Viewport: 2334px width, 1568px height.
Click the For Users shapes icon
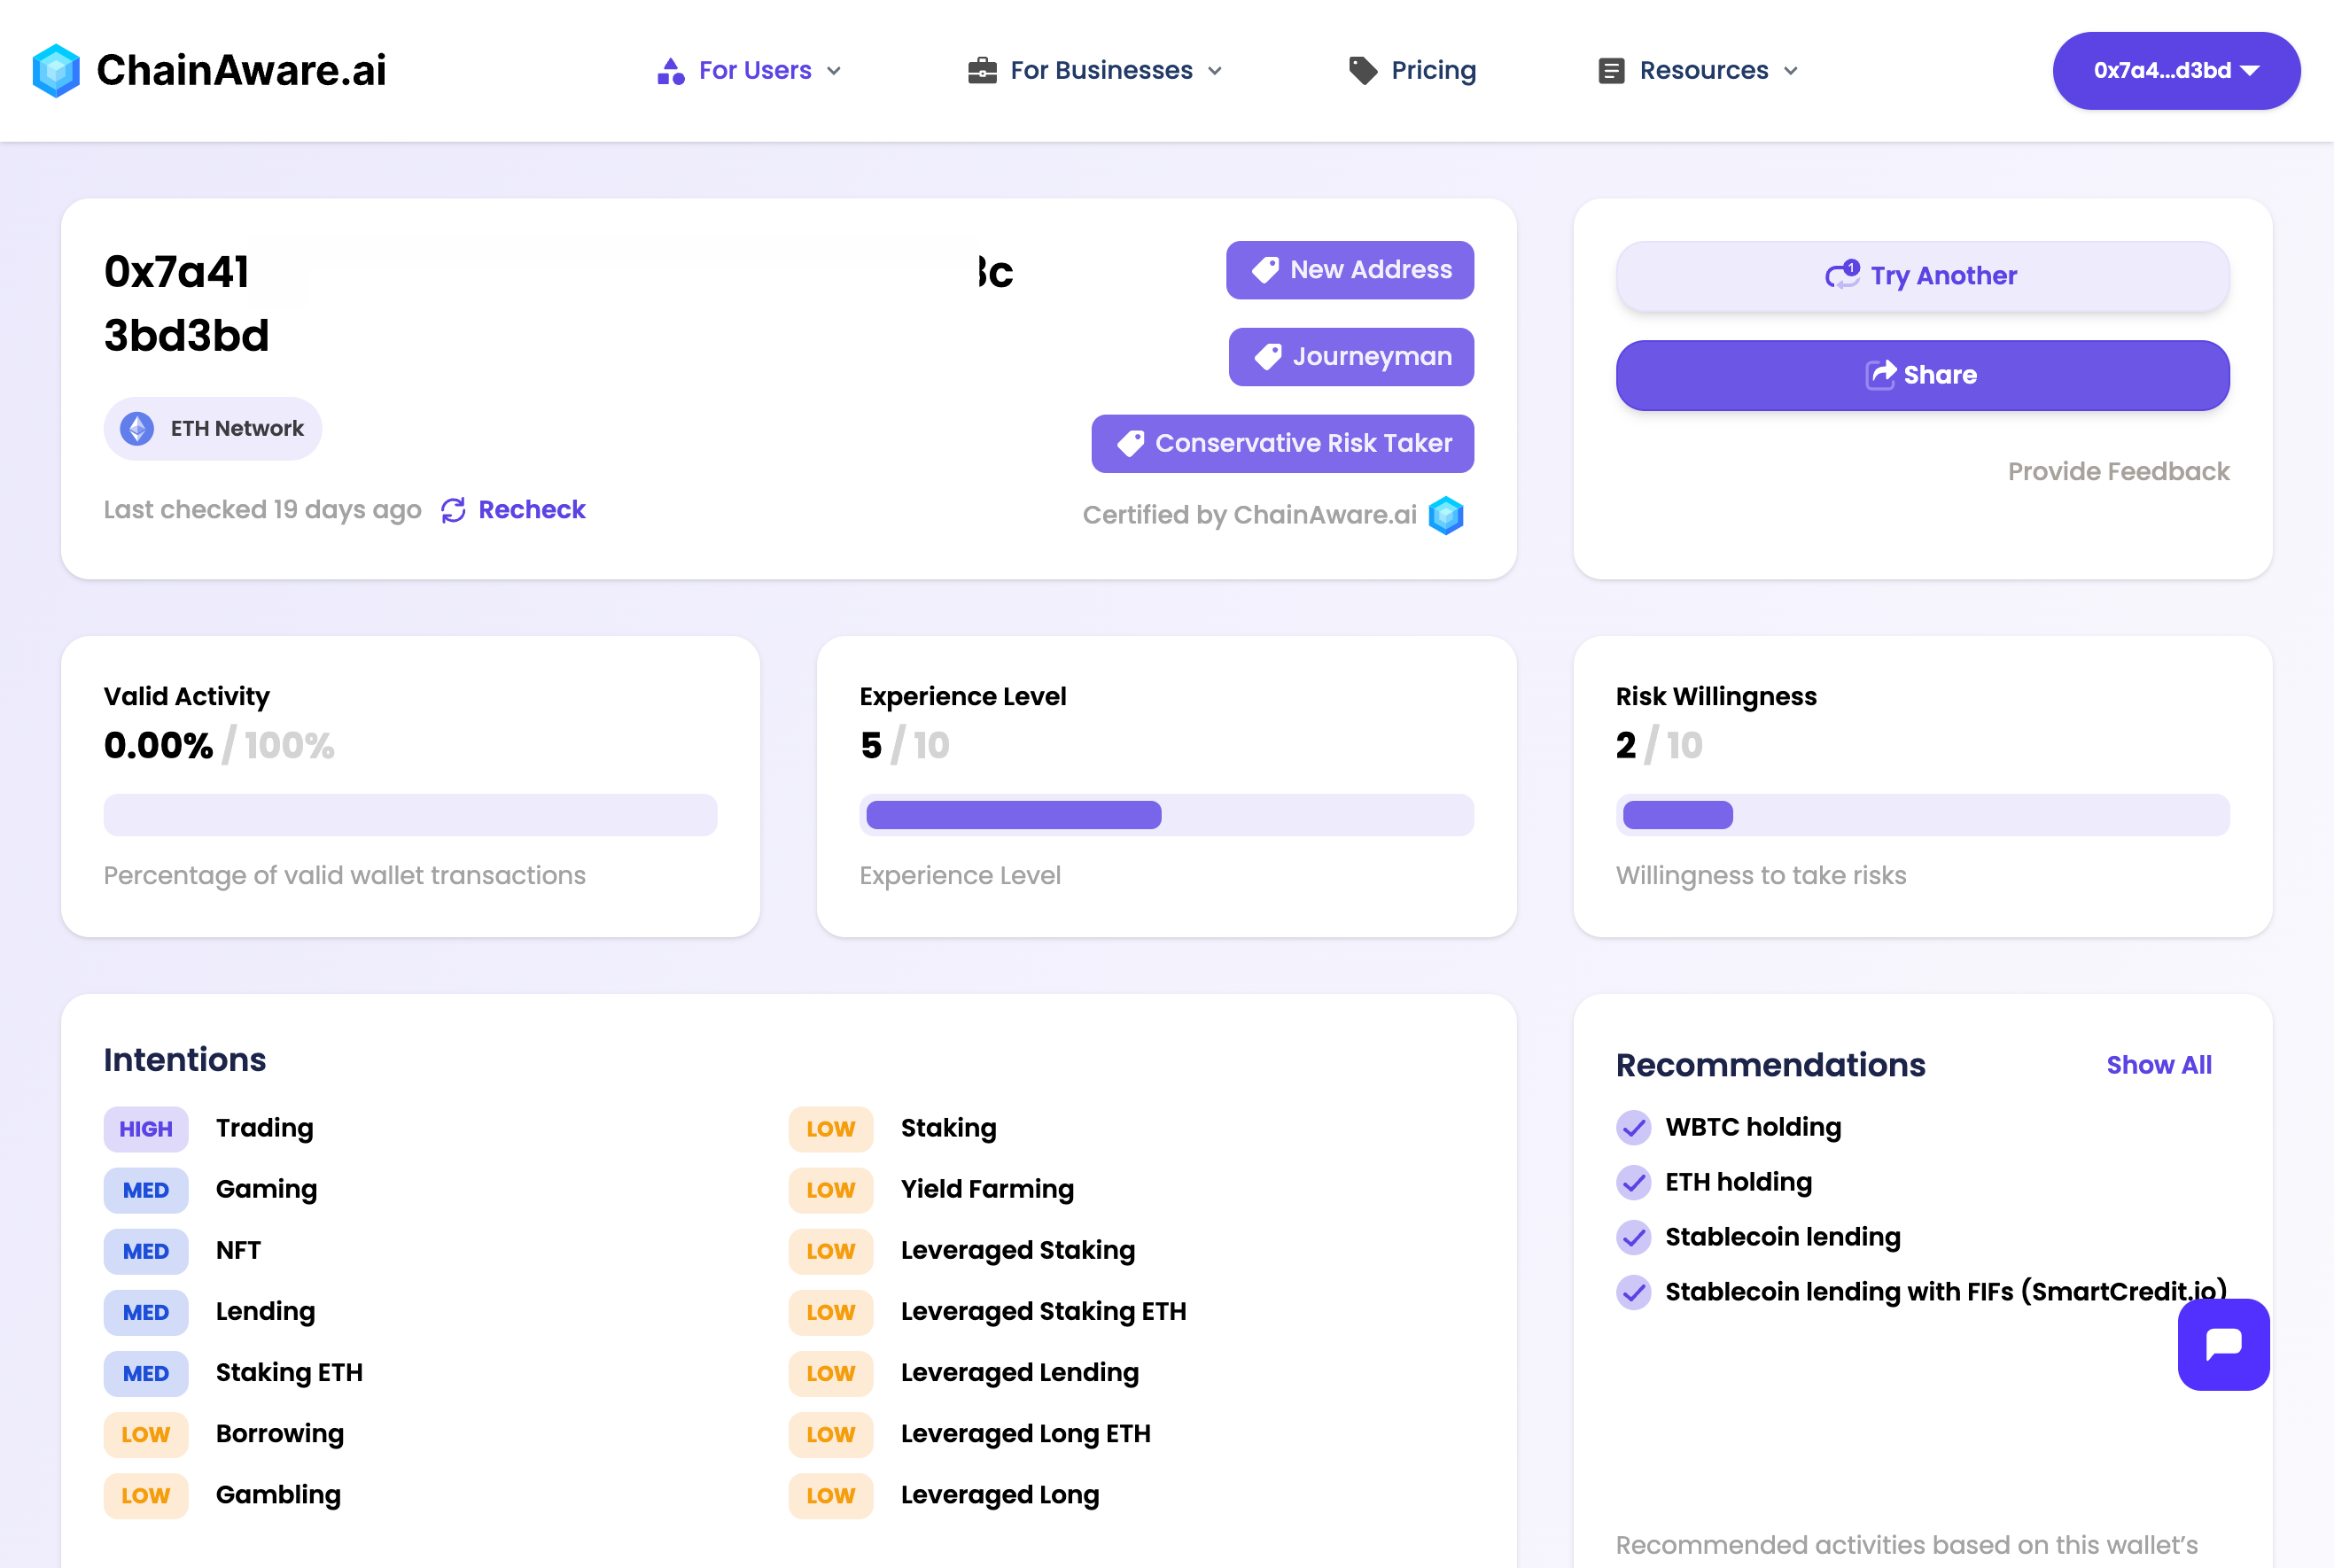[671, 71]
